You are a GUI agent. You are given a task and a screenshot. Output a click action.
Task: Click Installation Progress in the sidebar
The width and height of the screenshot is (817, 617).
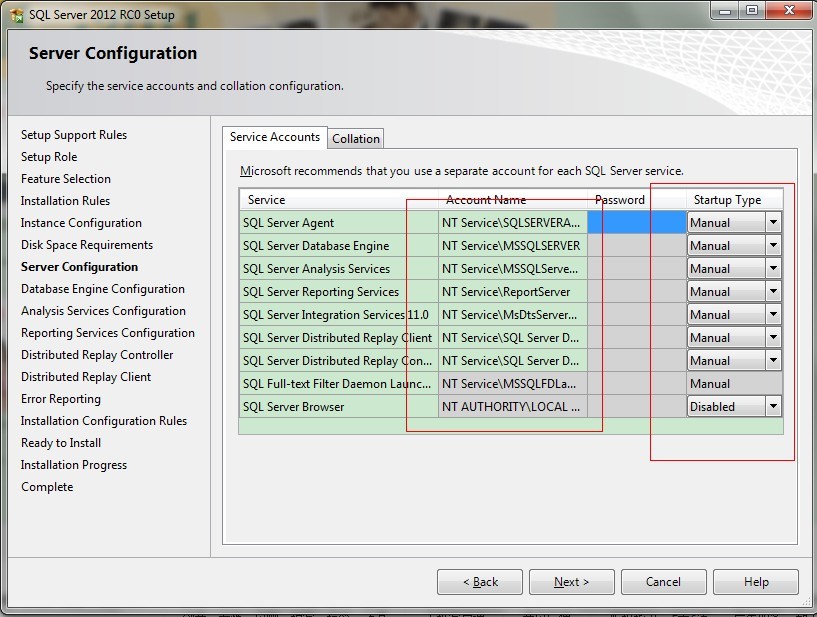[x=73, y=465]
